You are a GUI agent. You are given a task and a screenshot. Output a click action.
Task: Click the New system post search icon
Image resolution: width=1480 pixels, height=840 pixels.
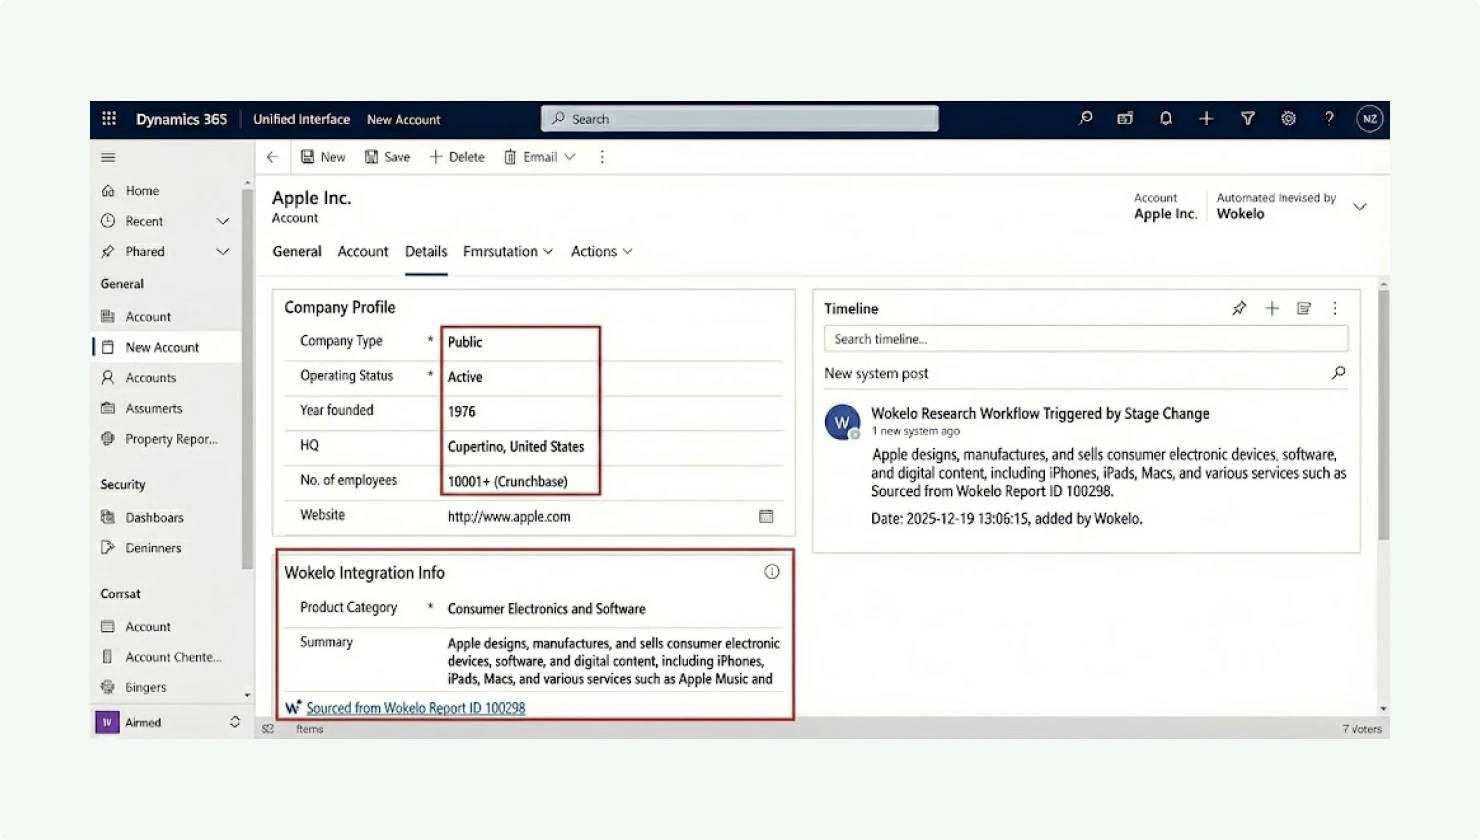(1338, 373)
